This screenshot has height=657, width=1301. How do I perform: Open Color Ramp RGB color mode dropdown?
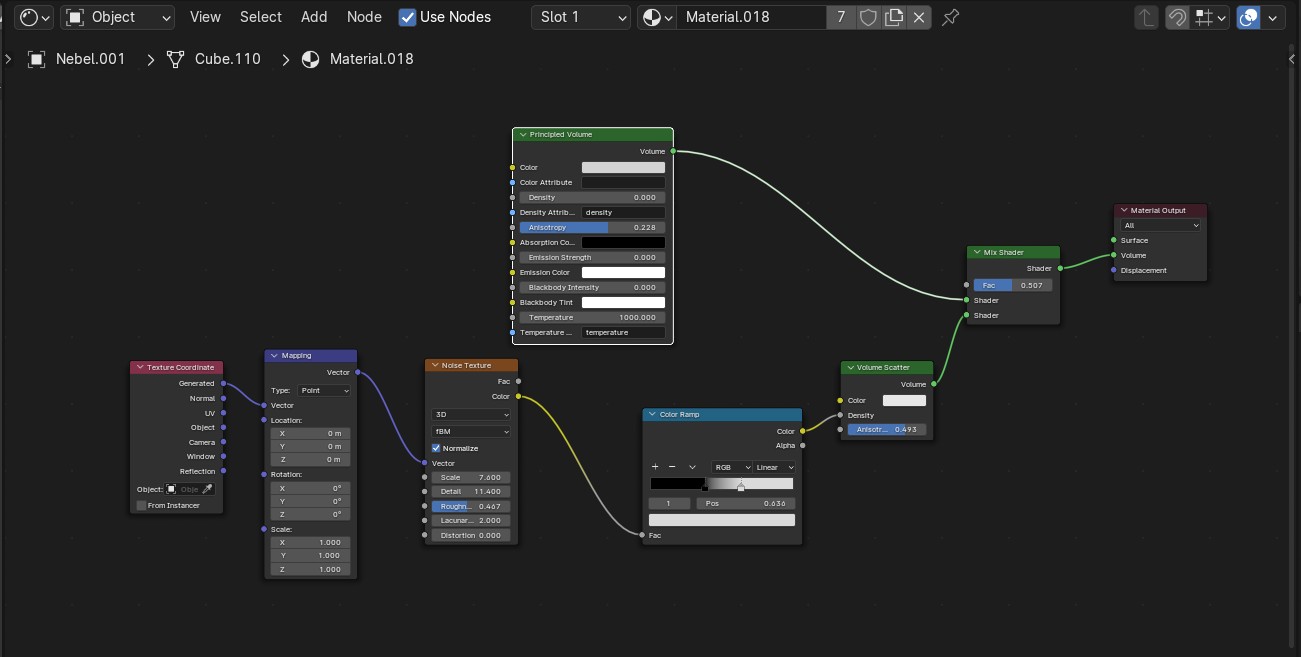point(732,467)
